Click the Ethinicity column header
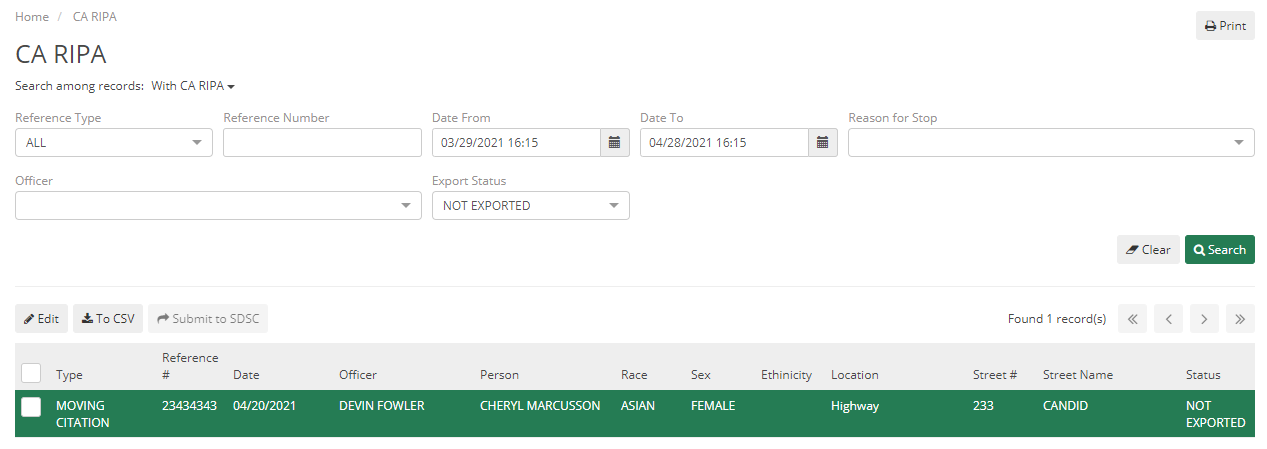1267x449 pixels. 786,375
